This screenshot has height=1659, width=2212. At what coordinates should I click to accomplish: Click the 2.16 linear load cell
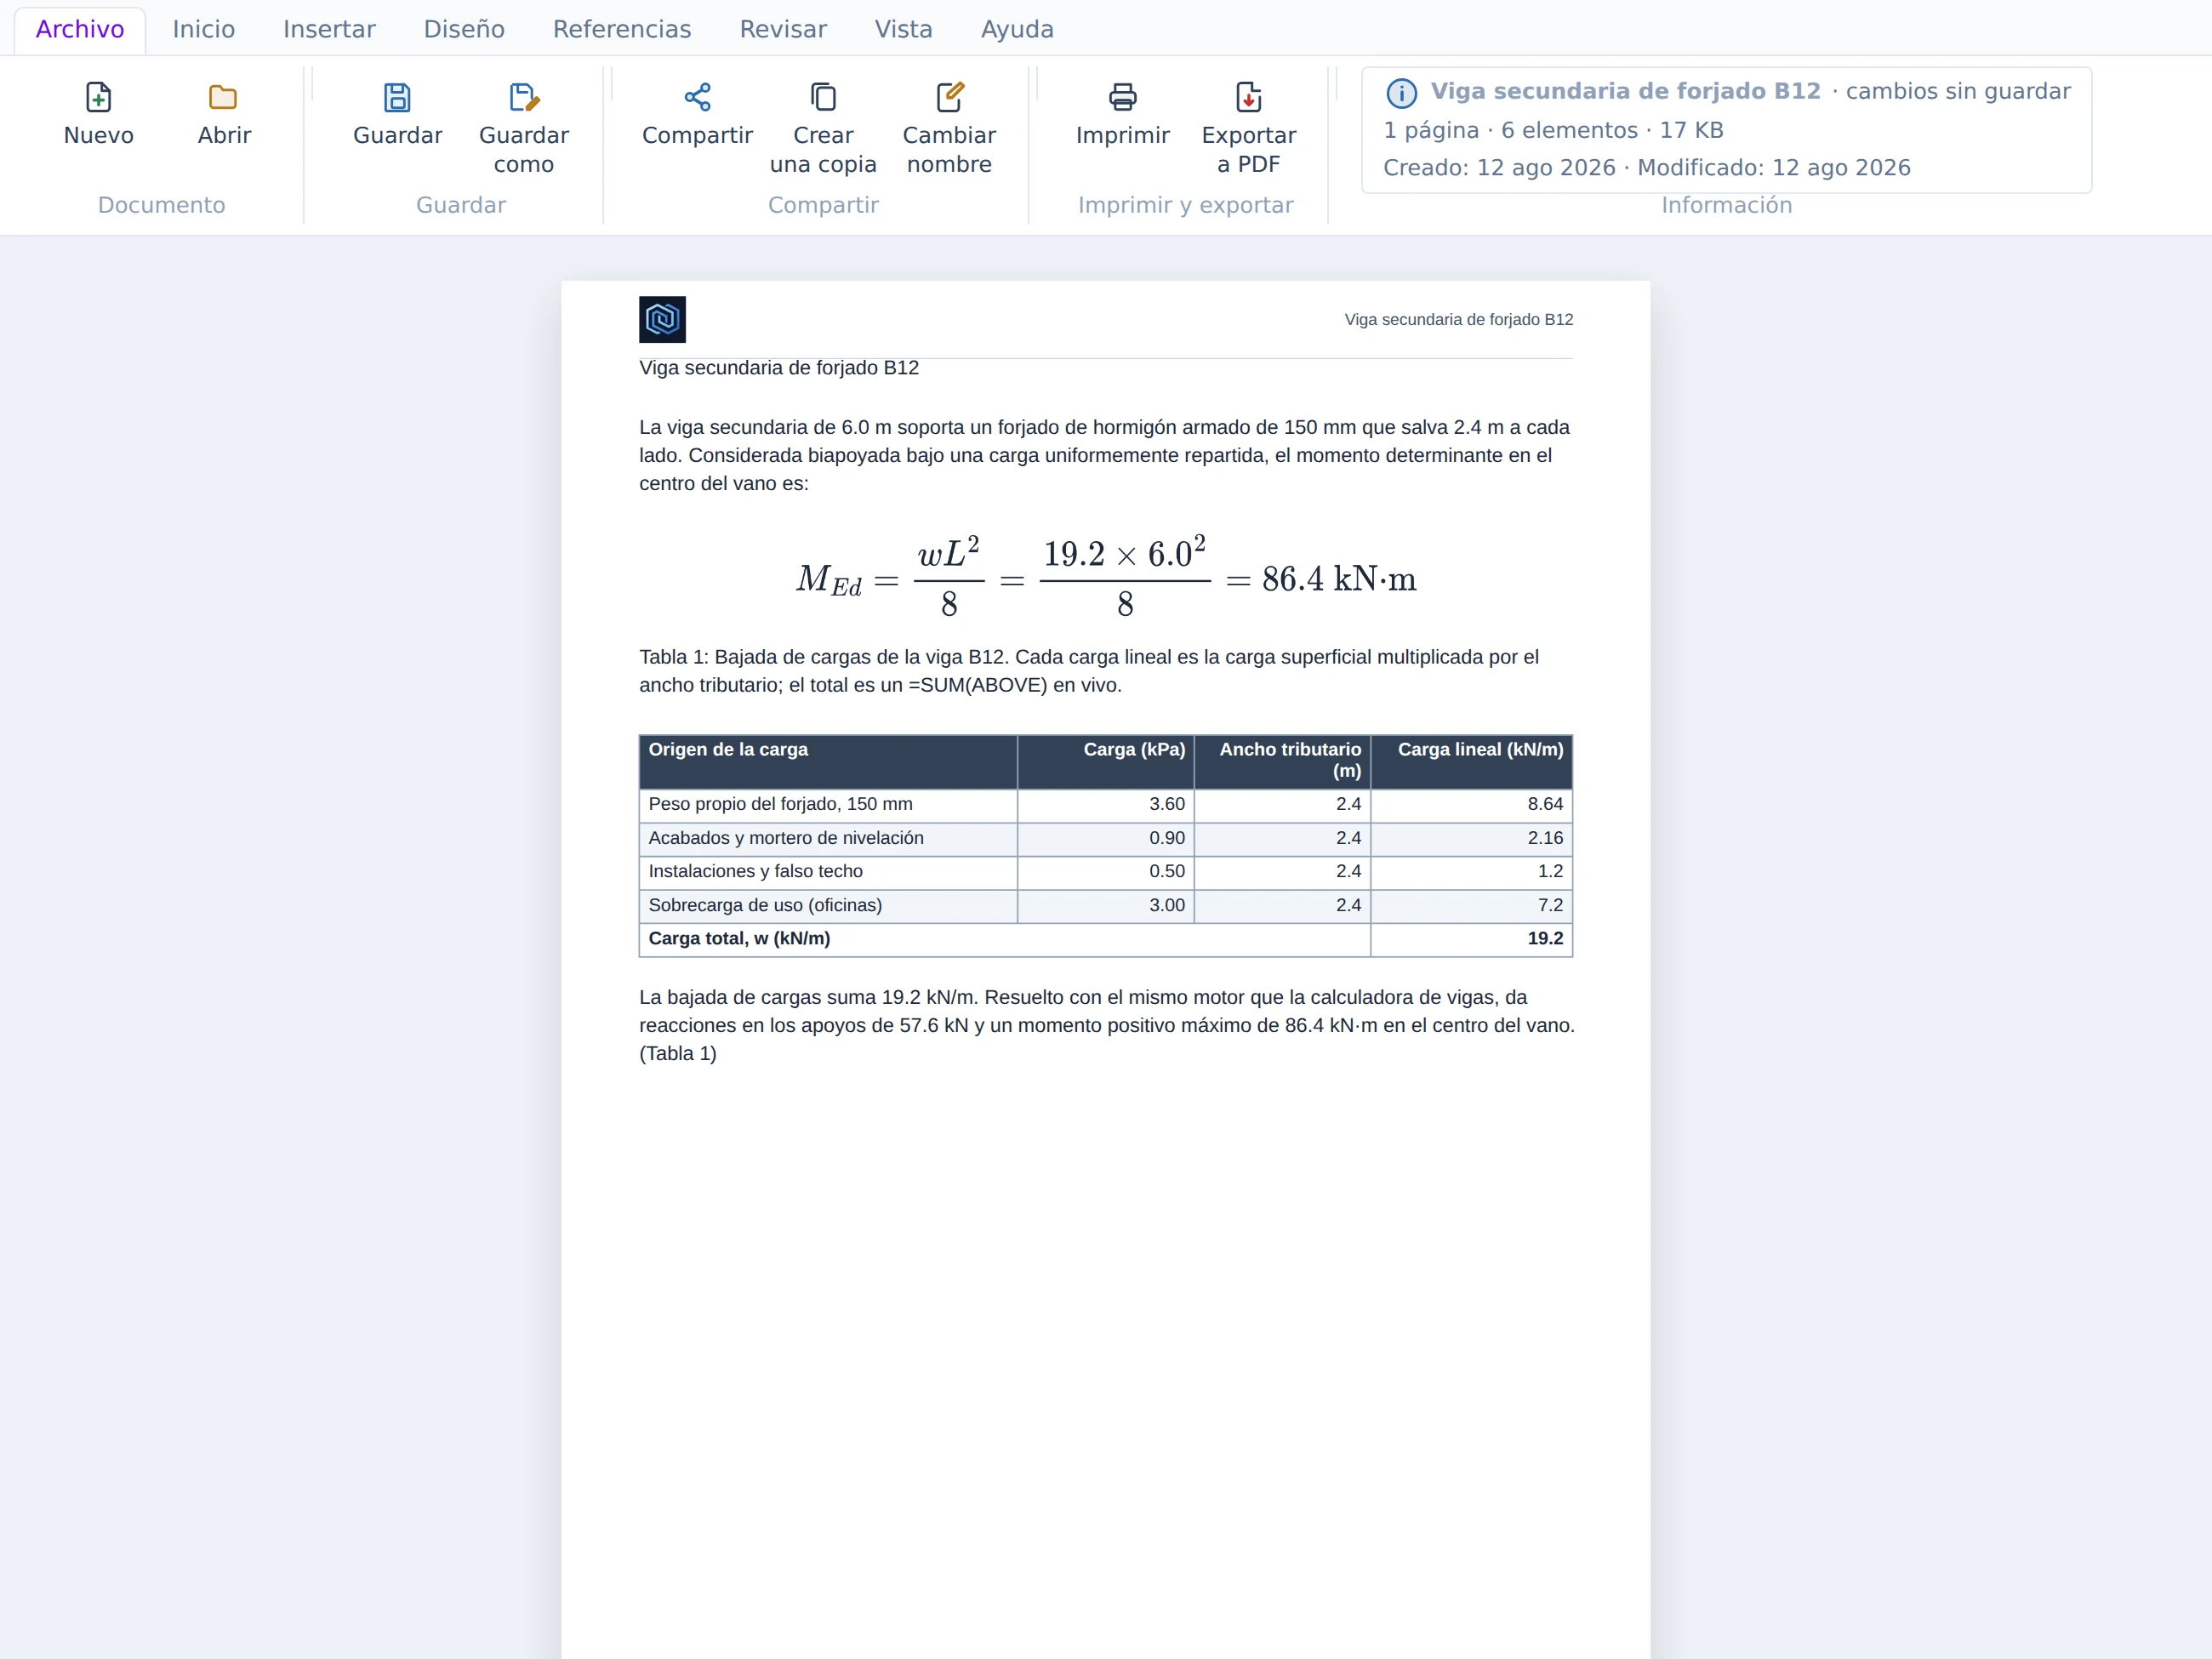(1471, 839)
